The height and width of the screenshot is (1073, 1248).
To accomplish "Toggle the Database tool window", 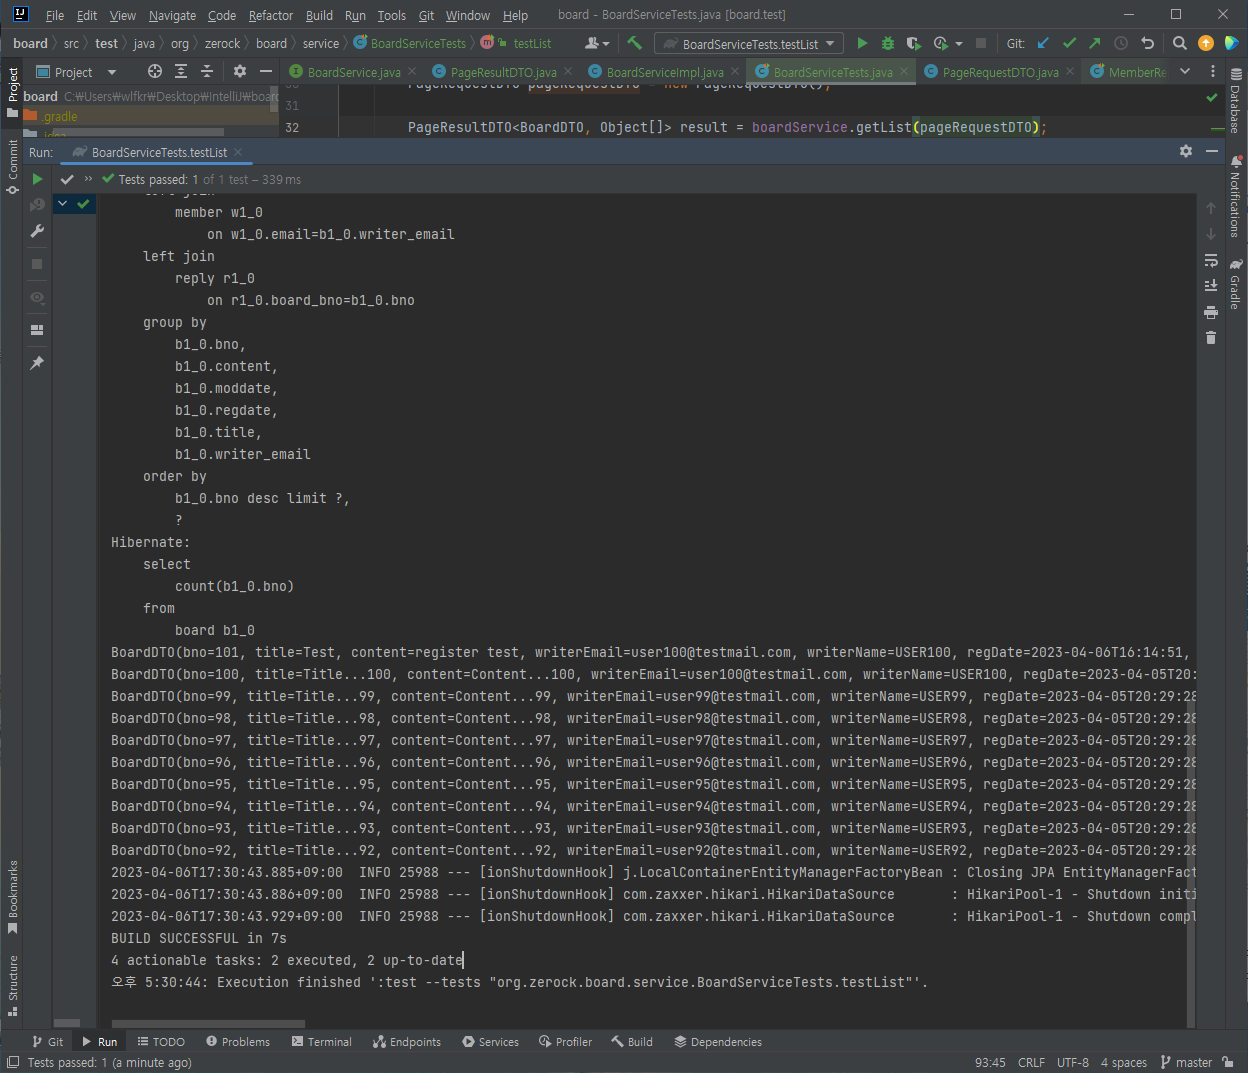I will [x=1236, y=101].
